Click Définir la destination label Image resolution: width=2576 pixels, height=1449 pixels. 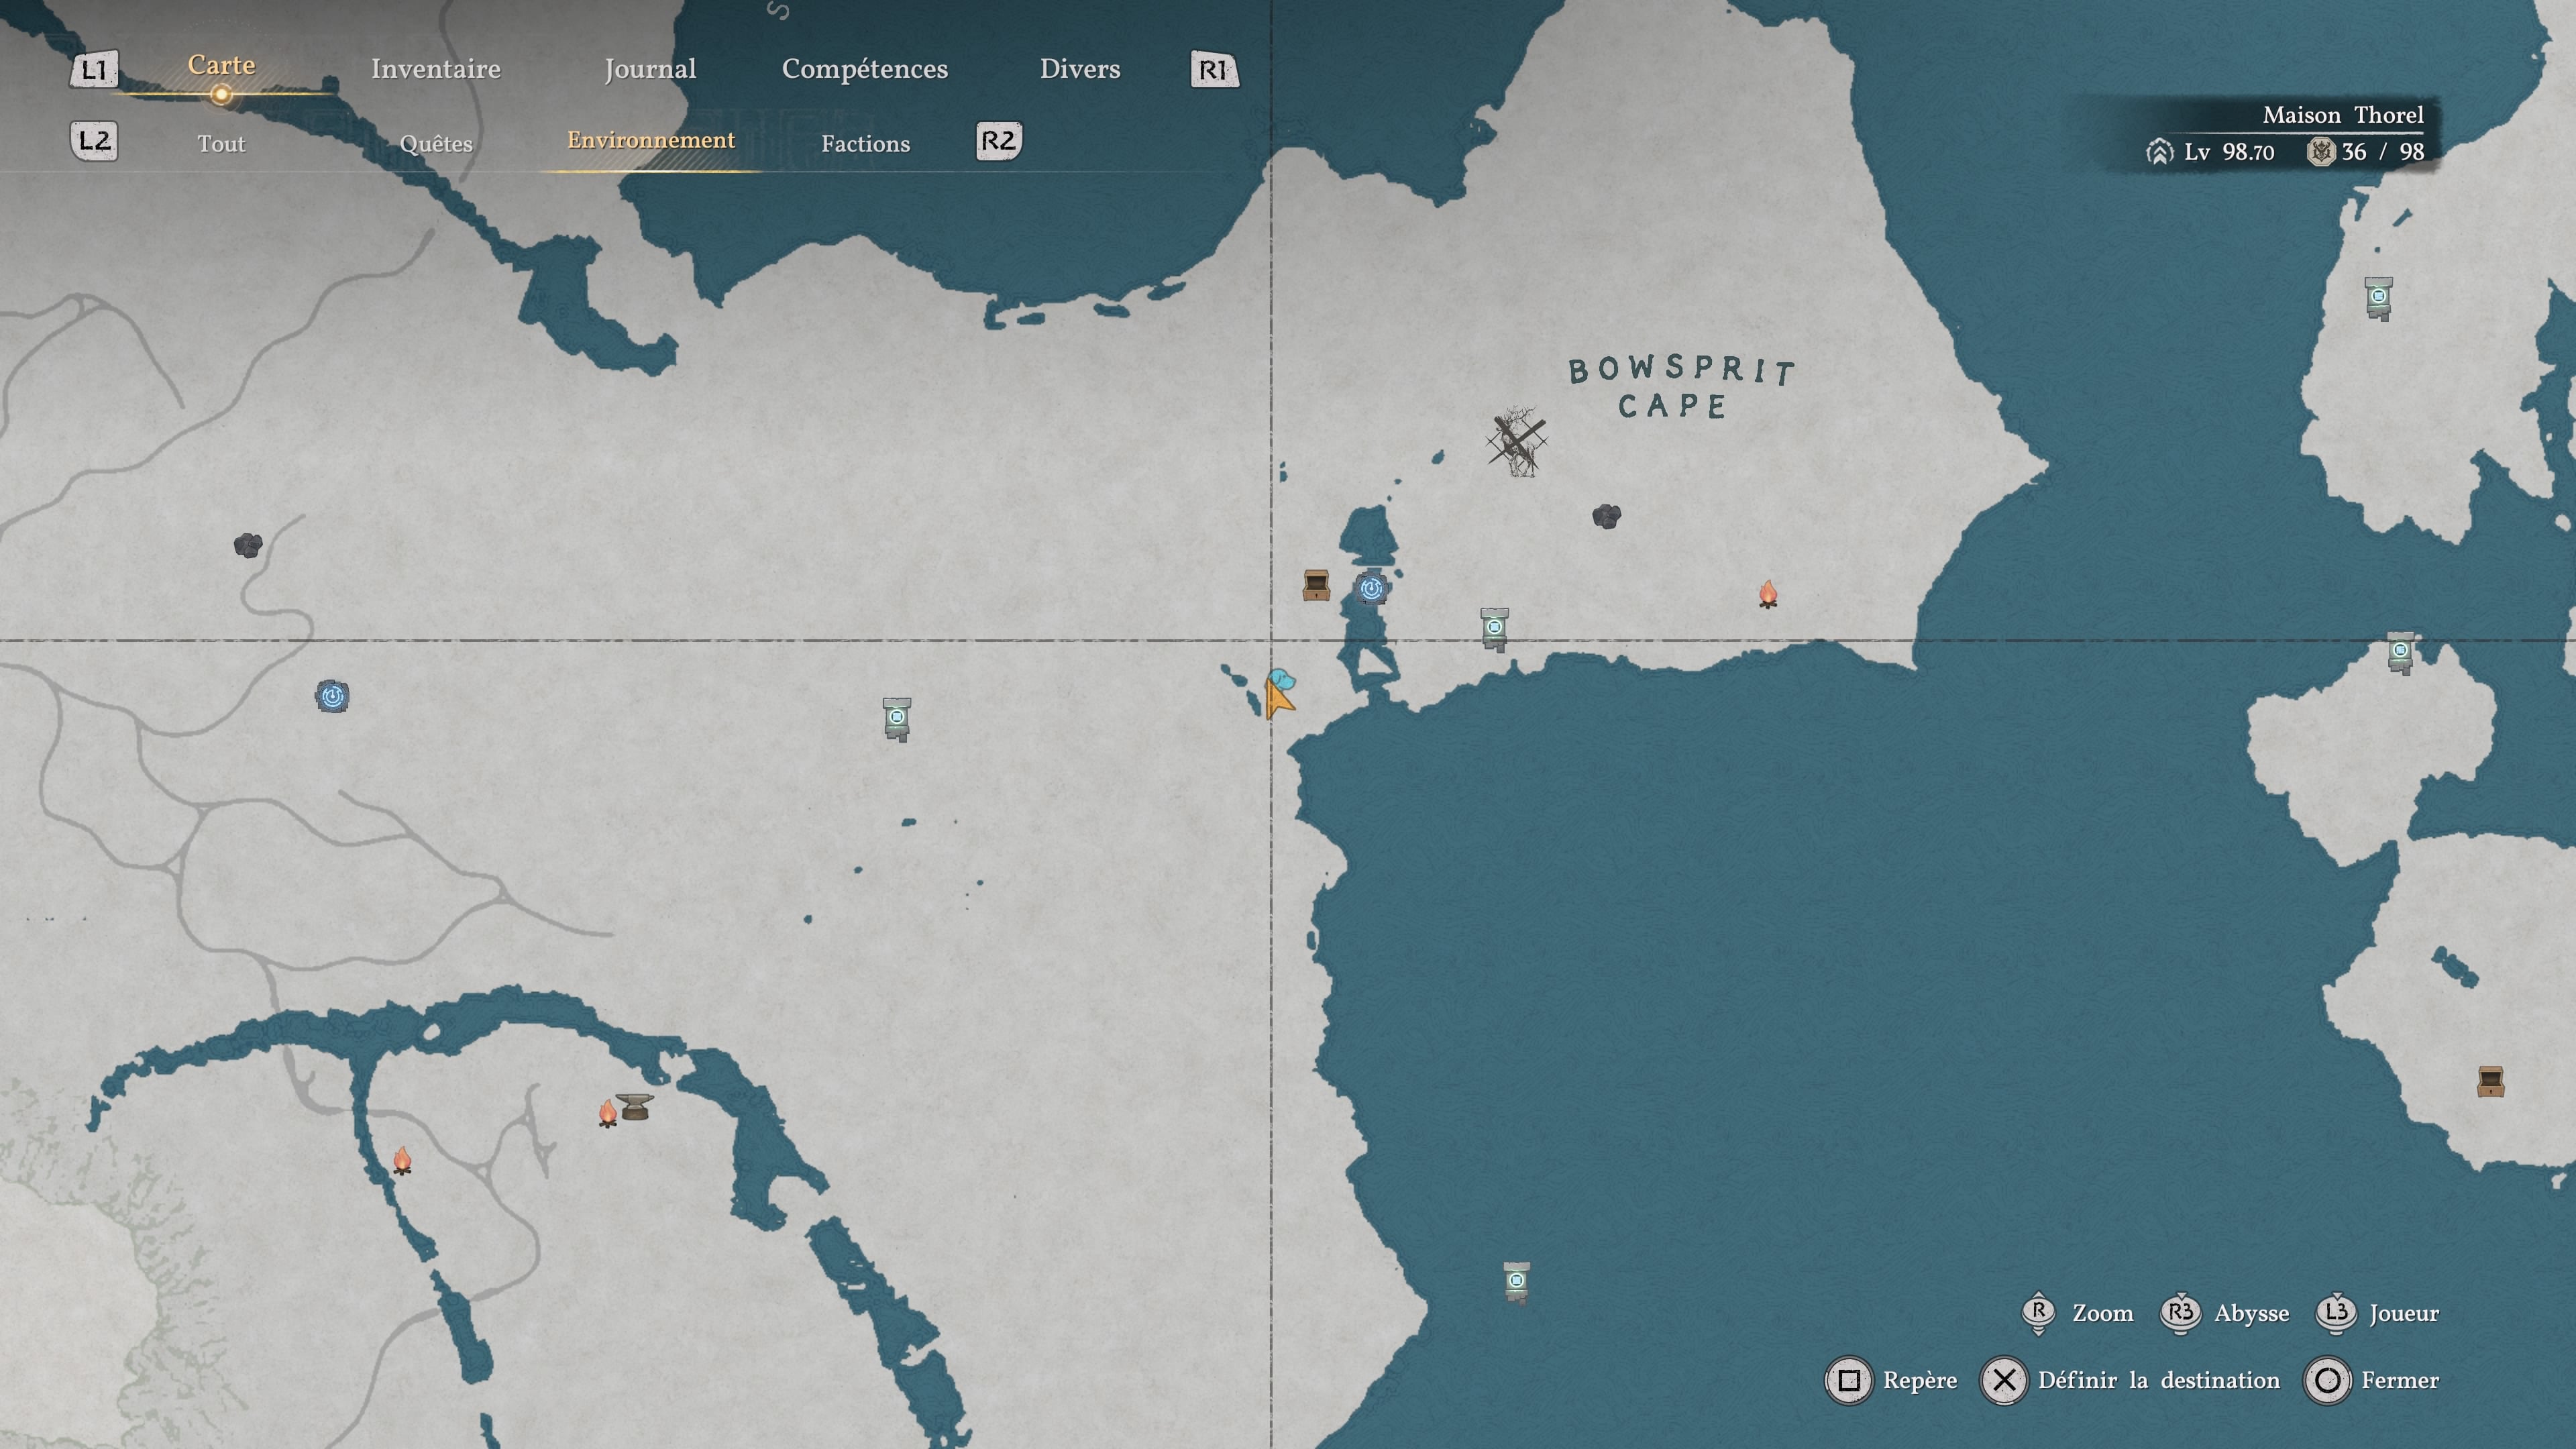pos(2159,1381)
